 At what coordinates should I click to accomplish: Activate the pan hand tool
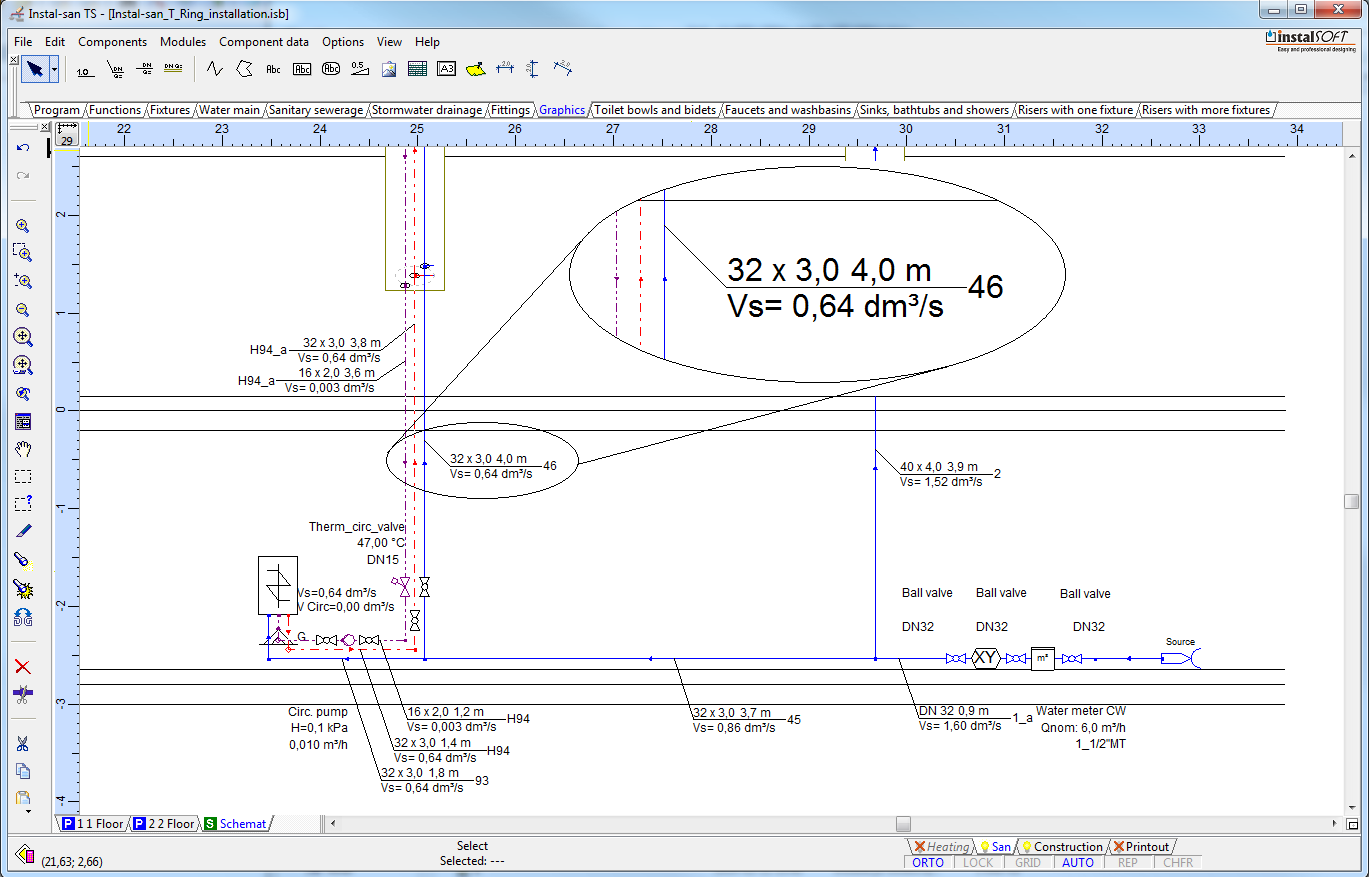tap(23, 449)
